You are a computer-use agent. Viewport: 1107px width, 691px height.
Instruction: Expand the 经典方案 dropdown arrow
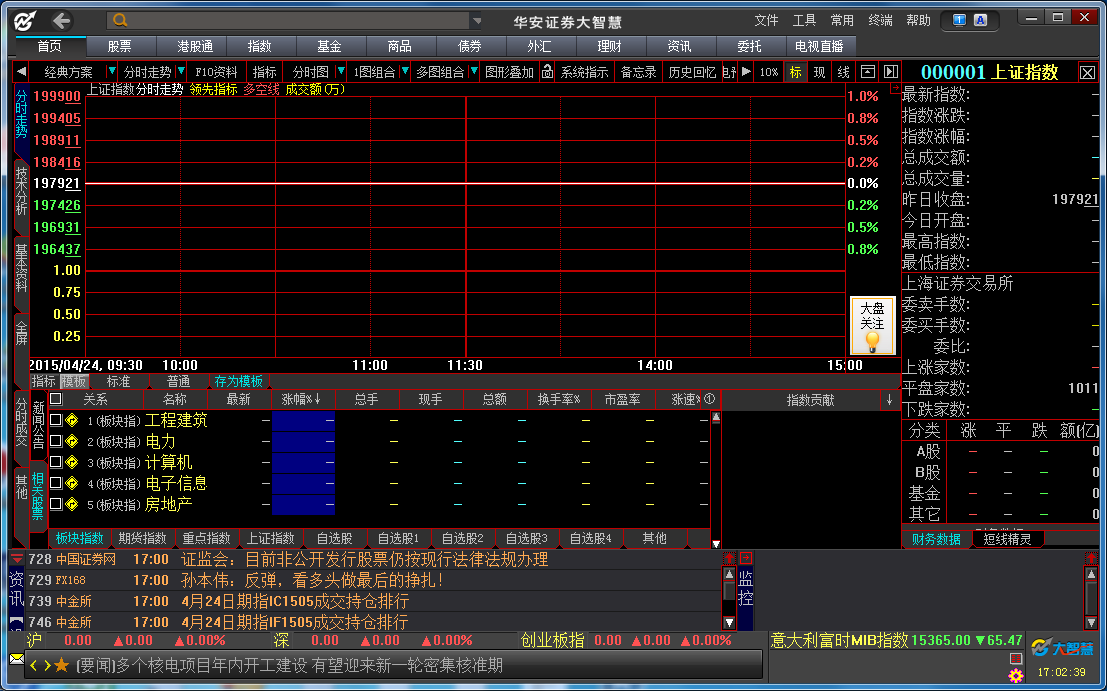click(x=111, y=72)
